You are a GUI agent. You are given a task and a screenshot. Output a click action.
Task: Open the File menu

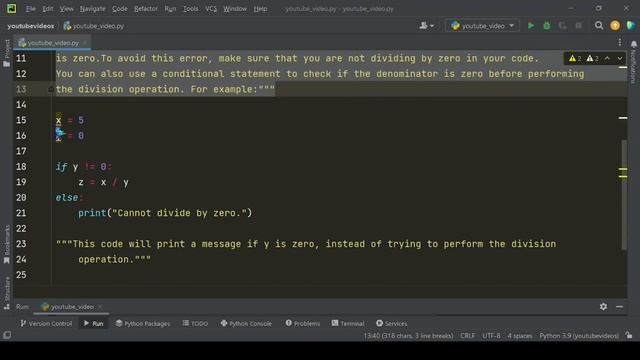pos(31,9)
